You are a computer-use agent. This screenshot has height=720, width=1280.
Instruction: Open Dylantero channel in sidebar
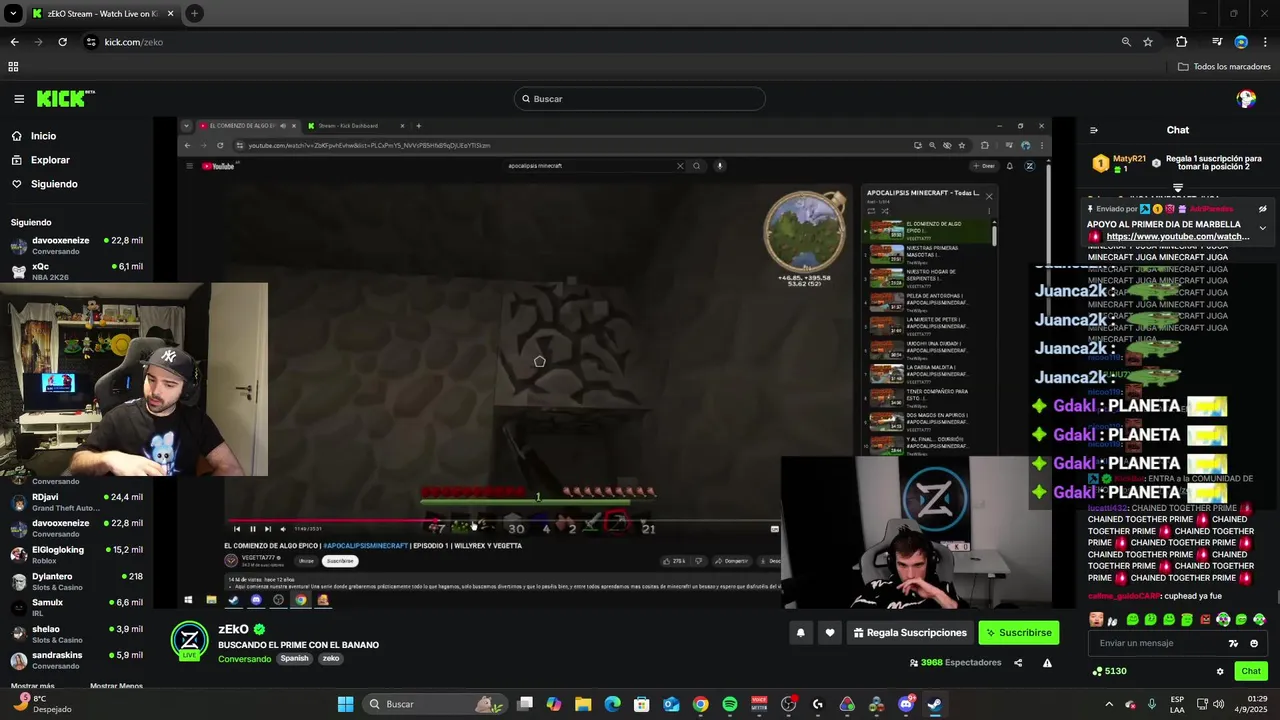tap(76, 581)
